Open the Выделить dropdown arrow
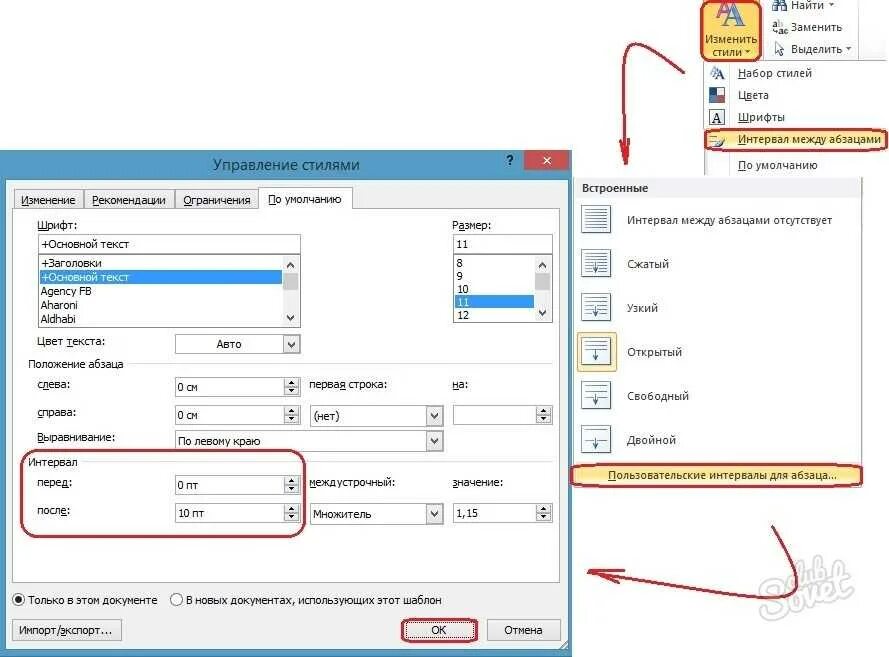This screenshot has width=889, height=657. (x=849, y=49)
